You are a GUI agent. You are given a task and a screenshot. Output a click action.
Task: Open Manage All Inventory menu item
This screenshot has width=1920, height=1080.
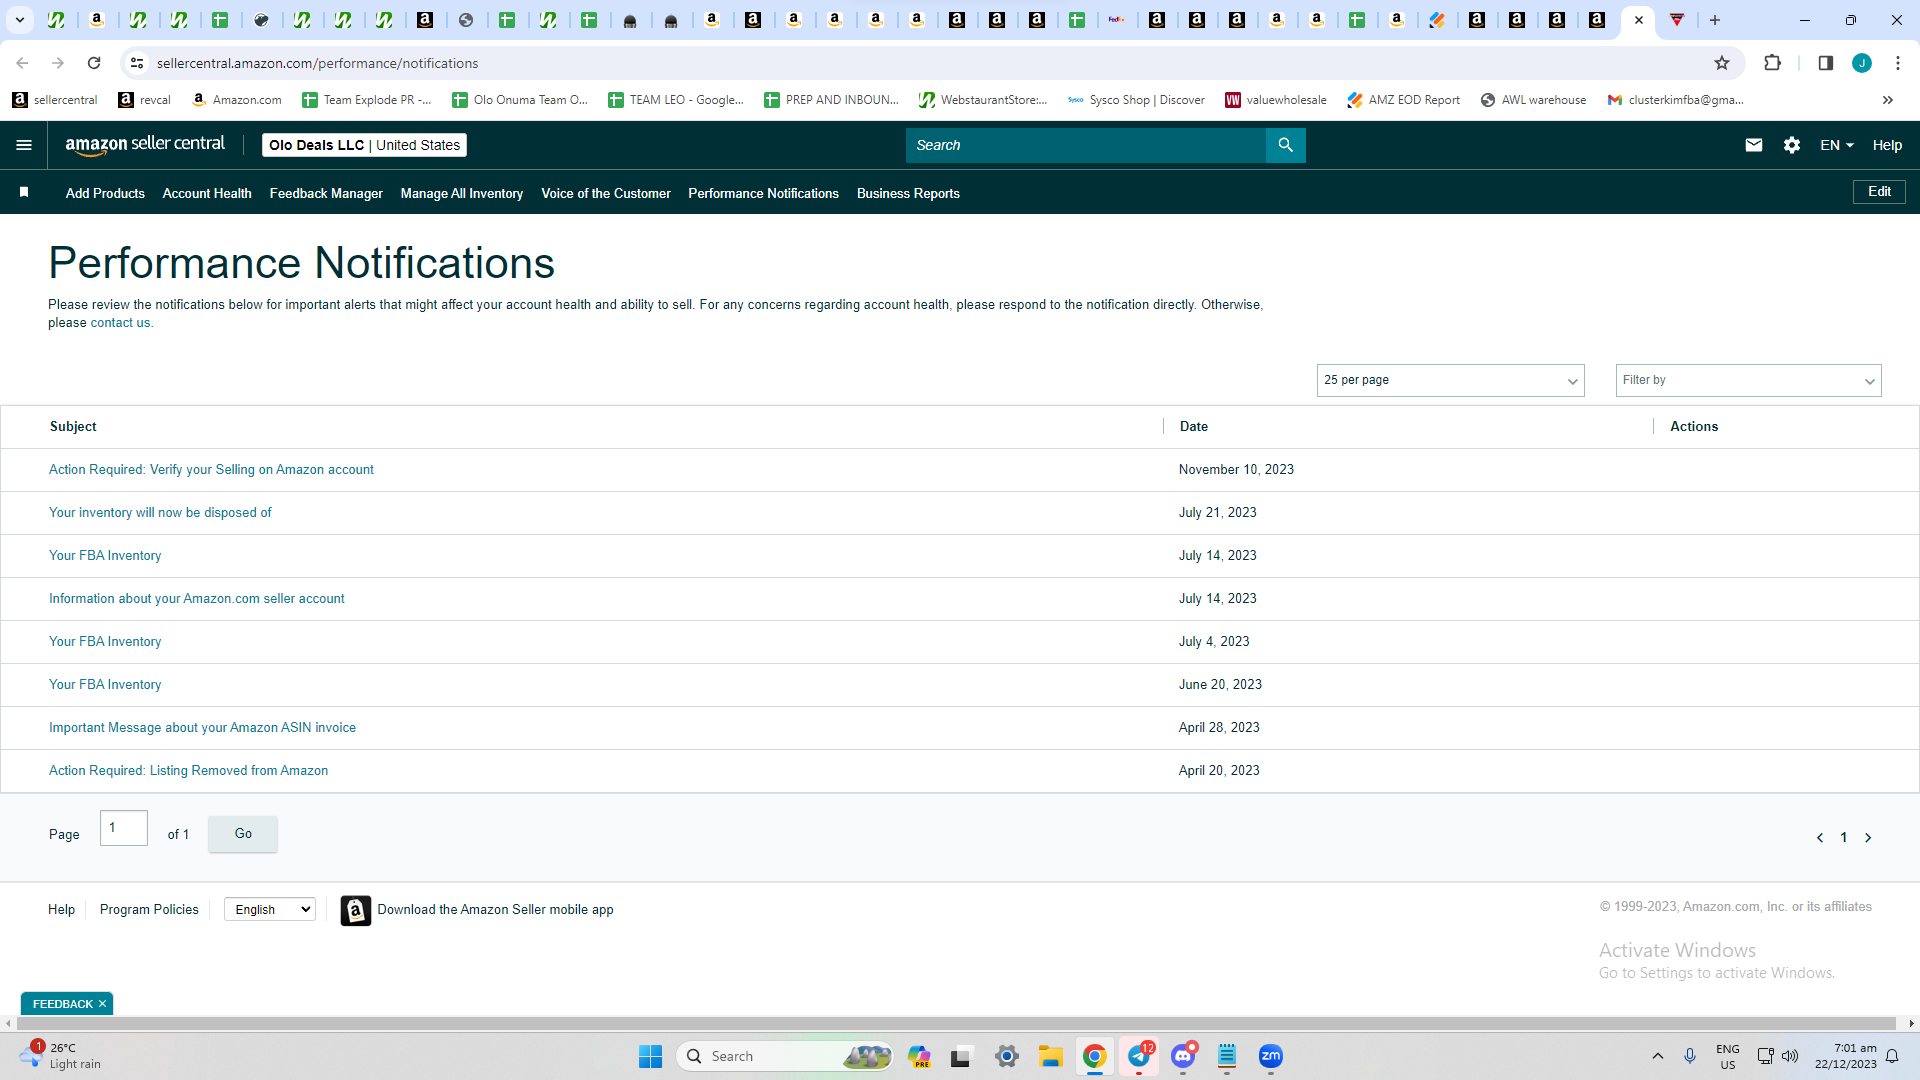click(x=462, y=193)
